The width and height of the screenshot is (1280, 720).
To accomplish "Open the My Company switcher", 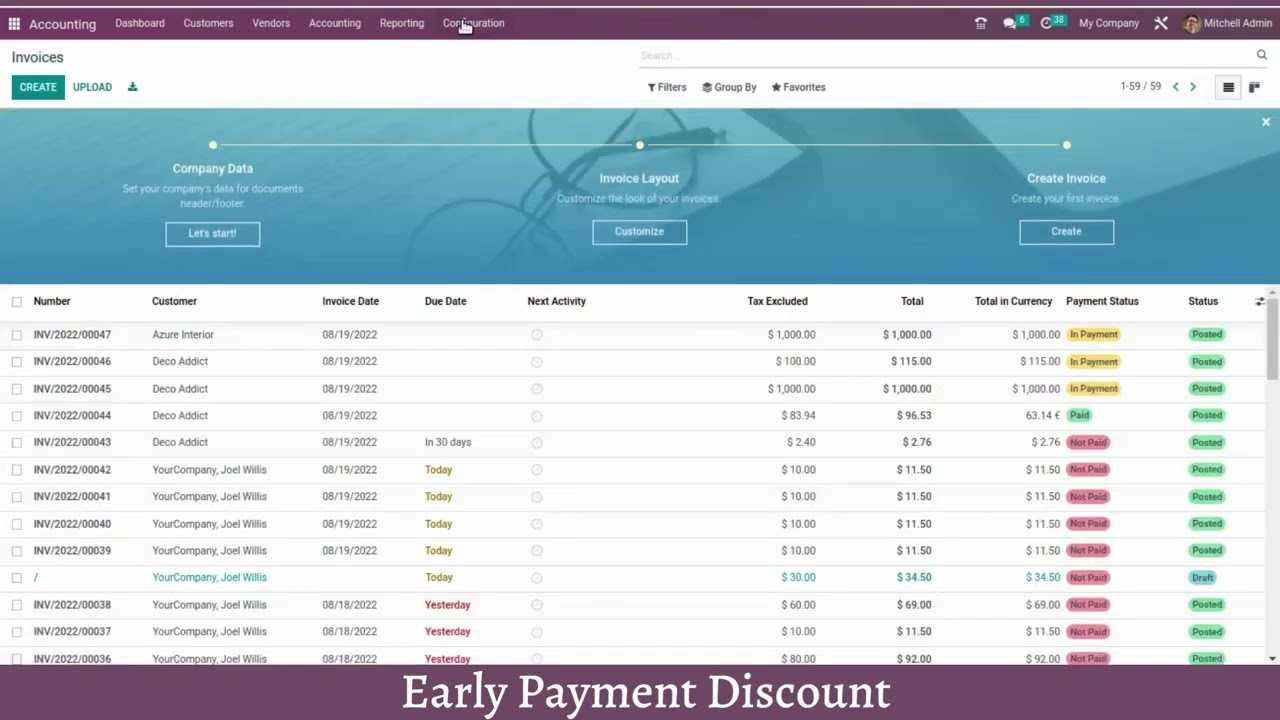I will click(1109, 23).
